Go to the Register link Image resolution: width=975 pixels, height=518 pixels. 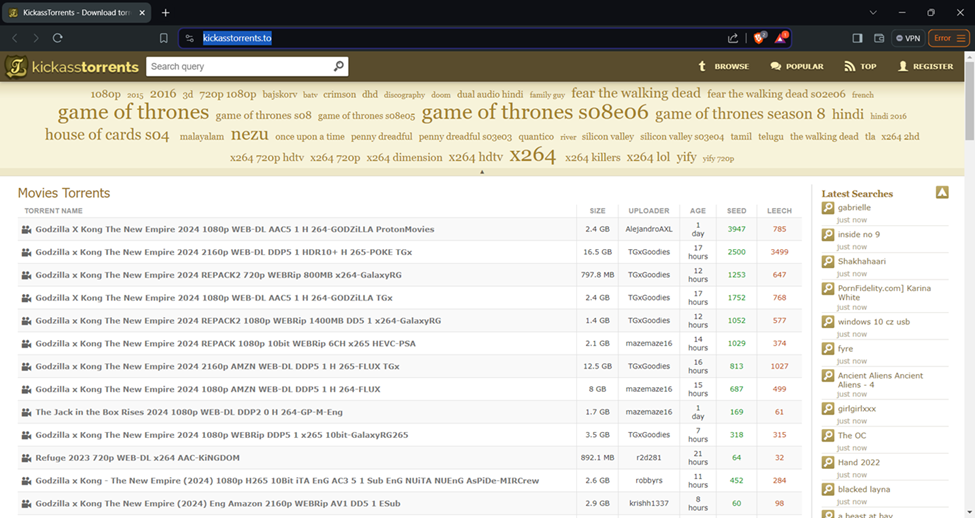click(925, 67)
